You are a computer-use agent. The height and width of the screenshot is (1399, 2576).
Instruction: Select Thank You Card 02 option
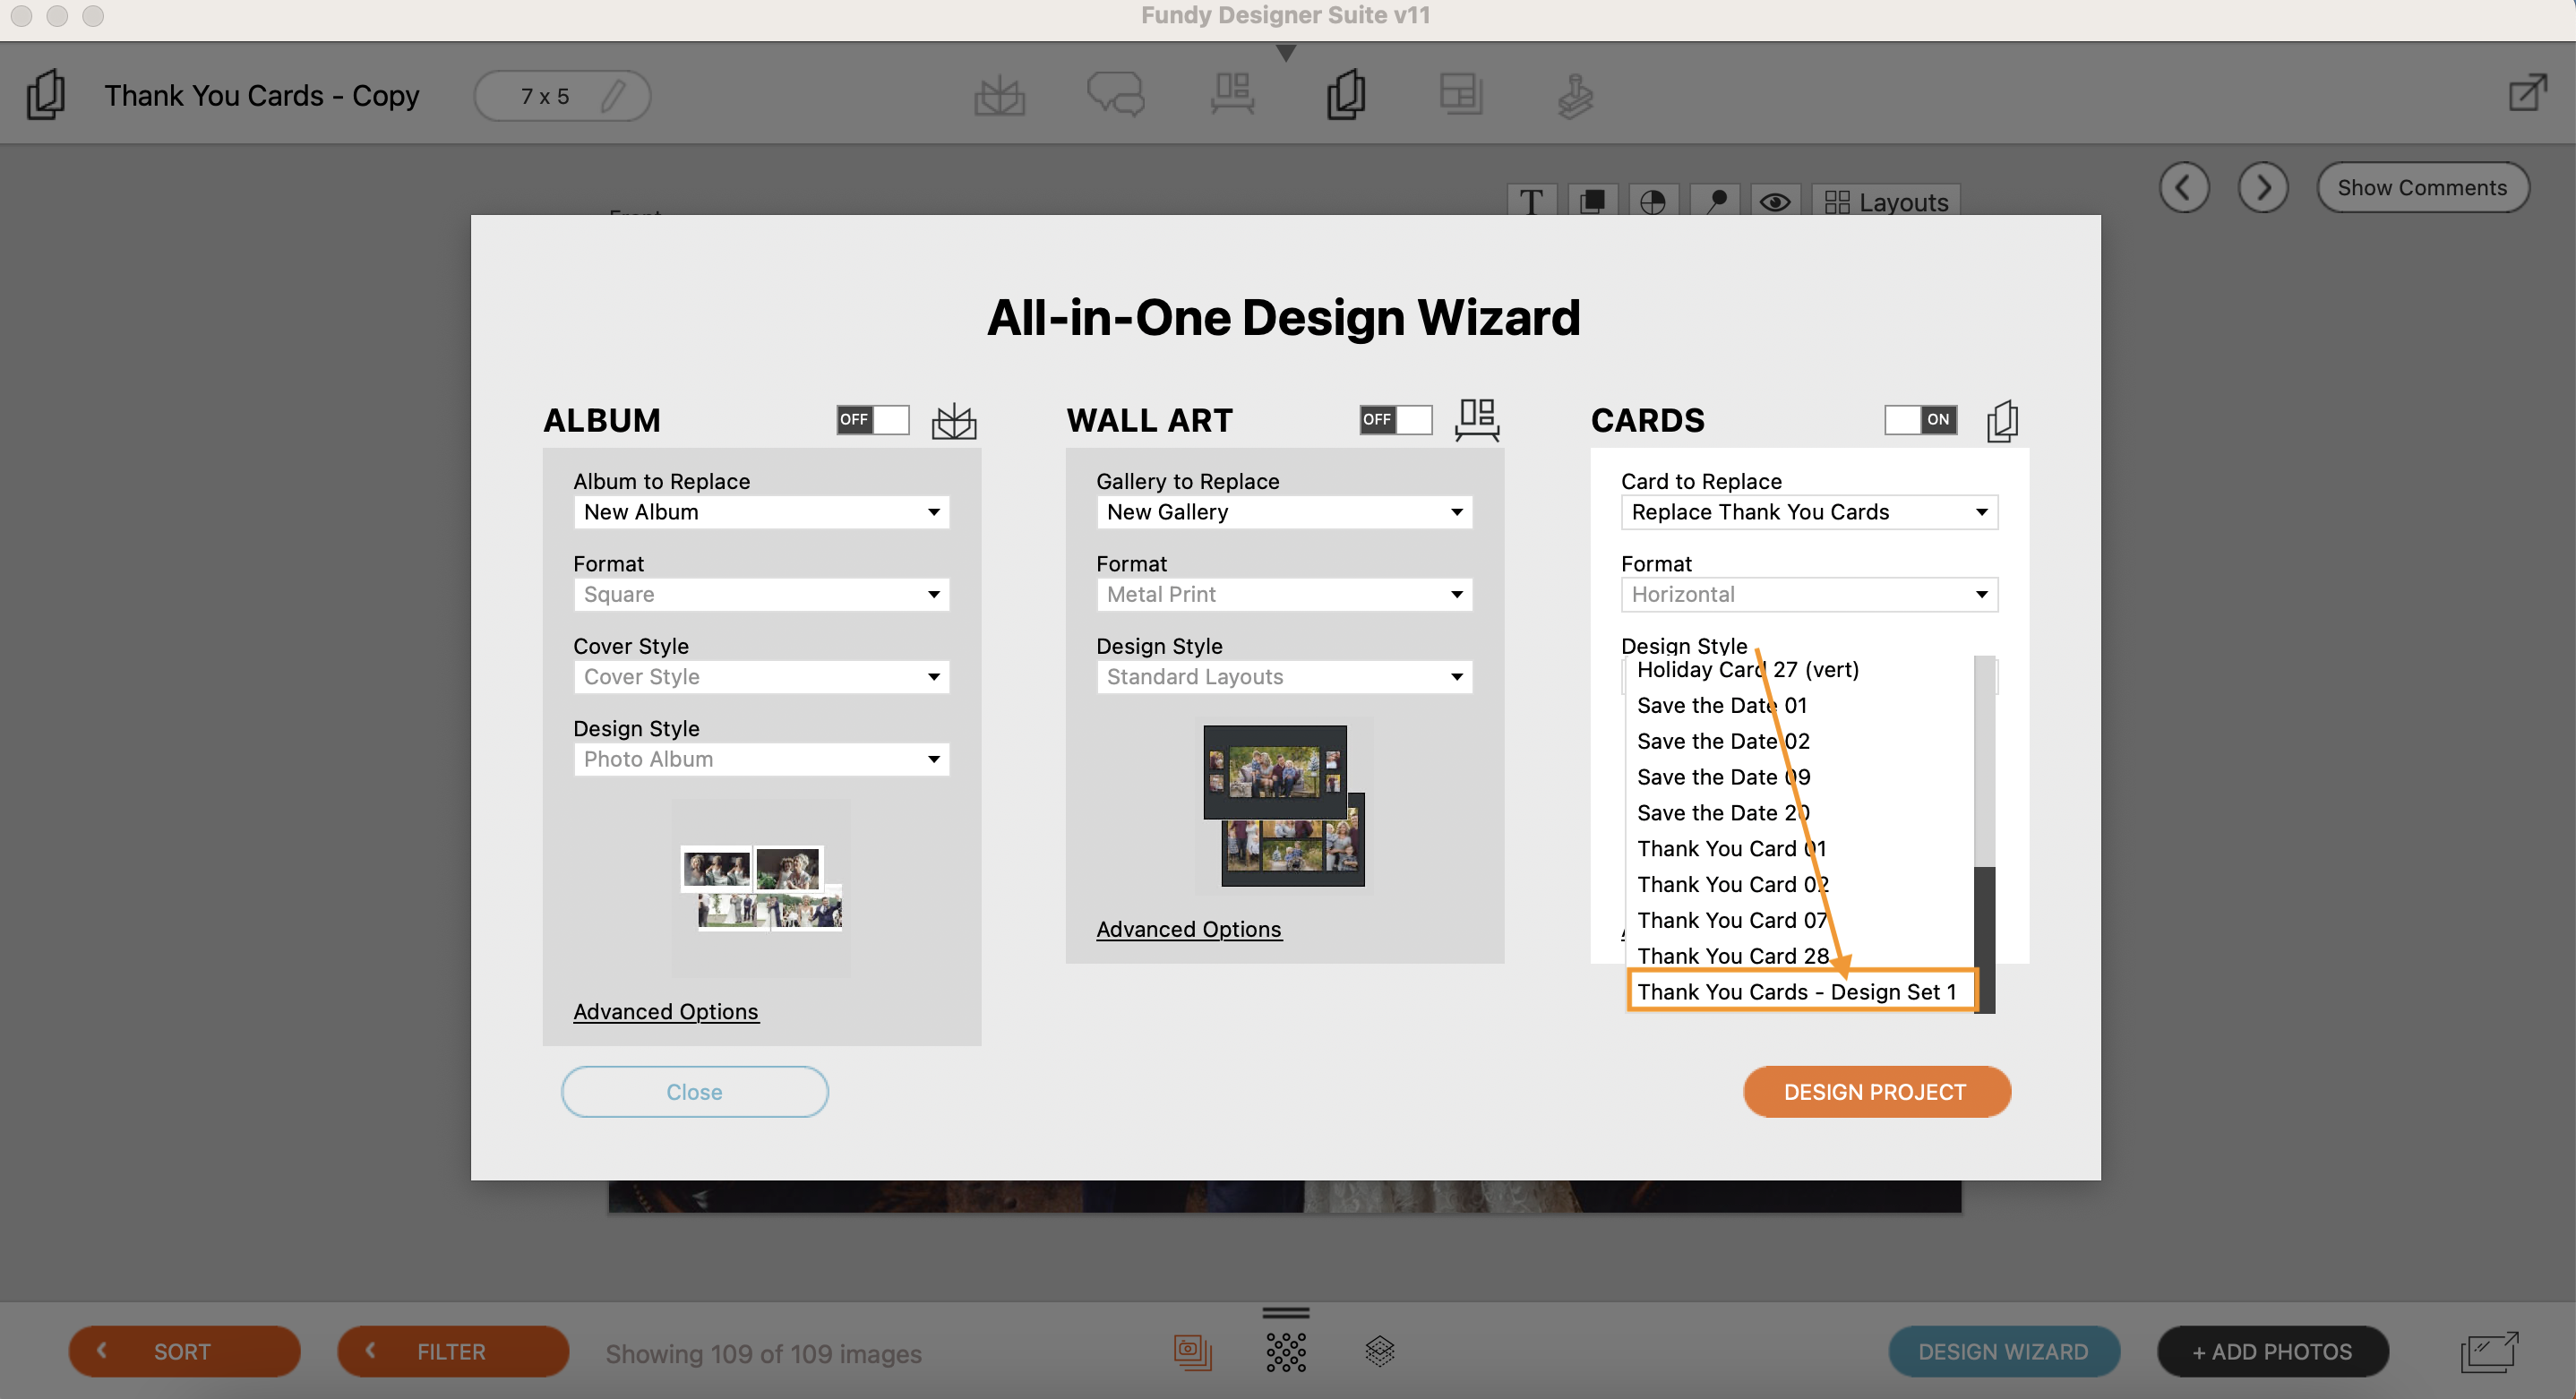point(1800,885)
